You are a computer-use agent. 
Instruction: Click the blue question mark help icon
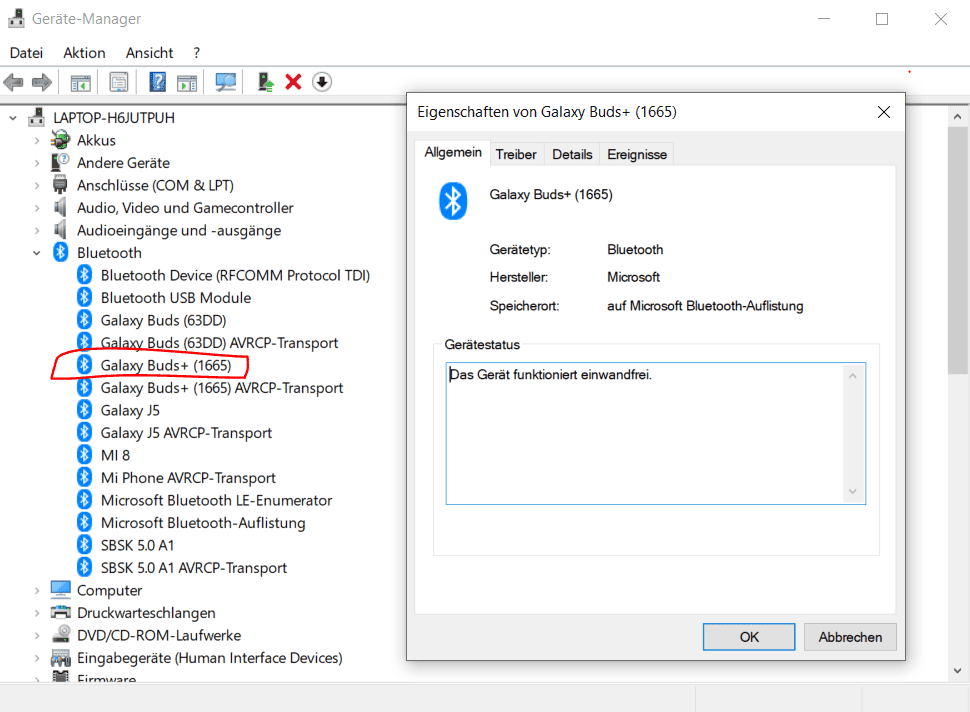(x=158, y=82)
